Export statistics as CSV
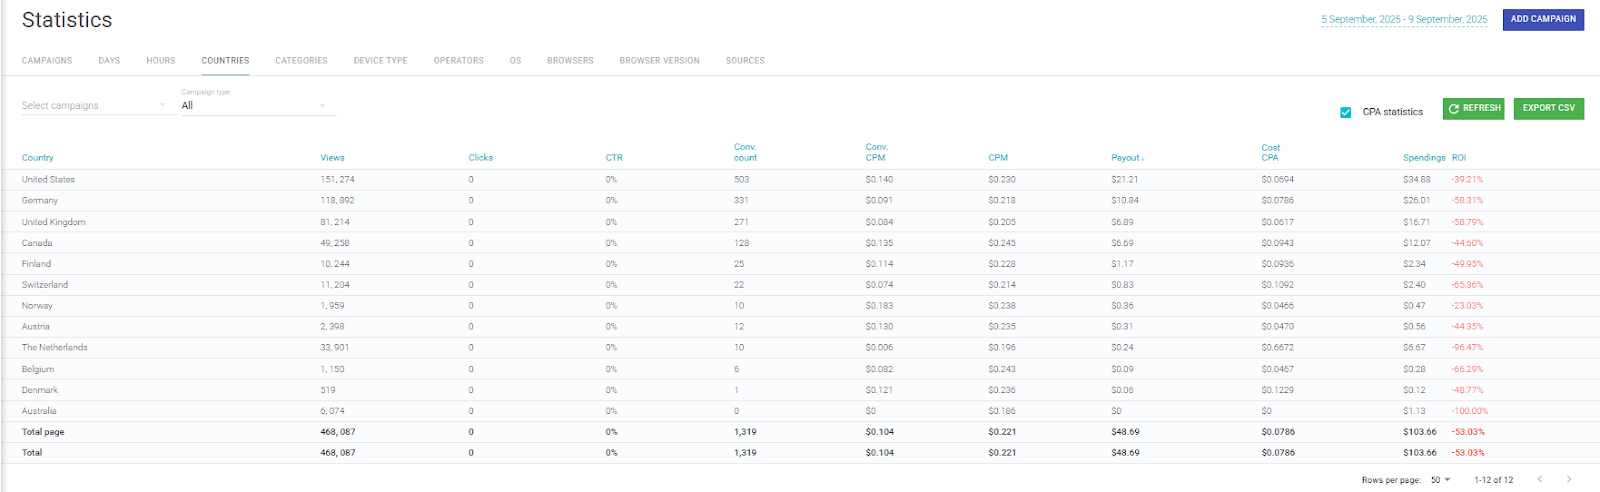Image resolution: width=1600 pixels, height=492 pixels. pyautogui.click(x=1548, y=108)
